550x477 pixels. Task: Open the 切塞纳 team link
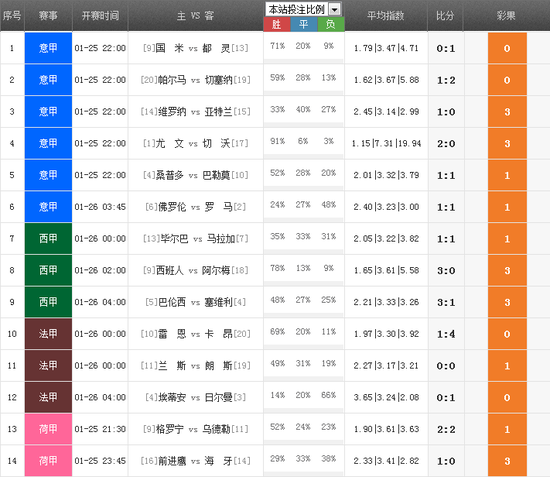pos(219,80)
